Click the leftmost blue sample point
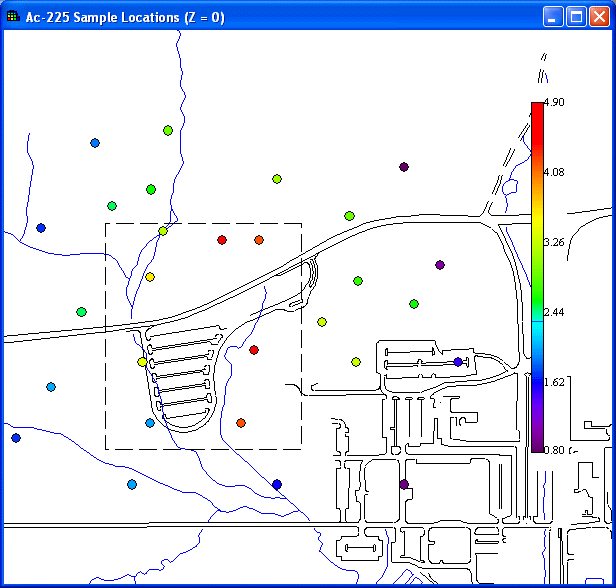616x588 pixels. tap(16, 438)
